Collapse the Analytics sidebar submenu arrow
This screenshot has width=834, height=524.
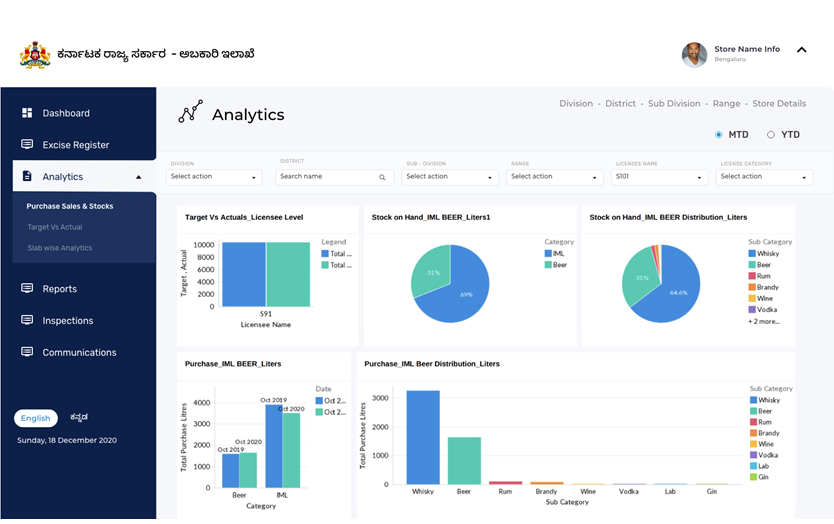(x=138, y=177)
